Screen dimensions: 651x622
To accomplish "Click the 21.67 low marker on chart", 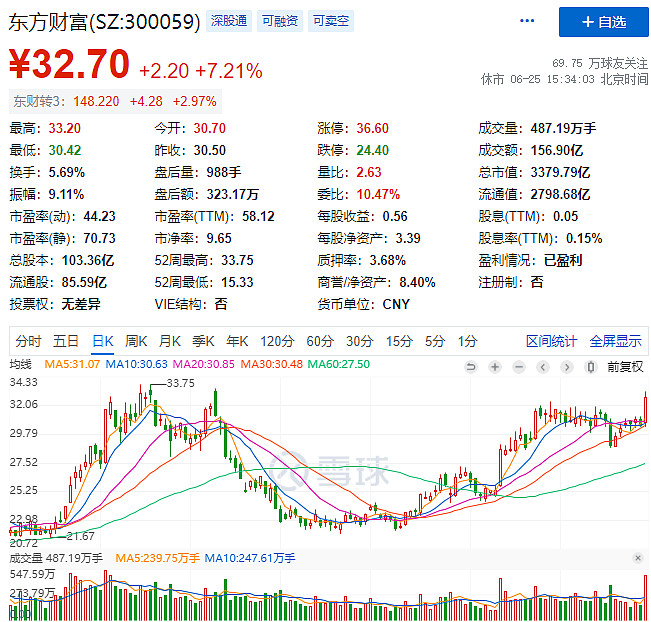I will [x=80, y=536].
